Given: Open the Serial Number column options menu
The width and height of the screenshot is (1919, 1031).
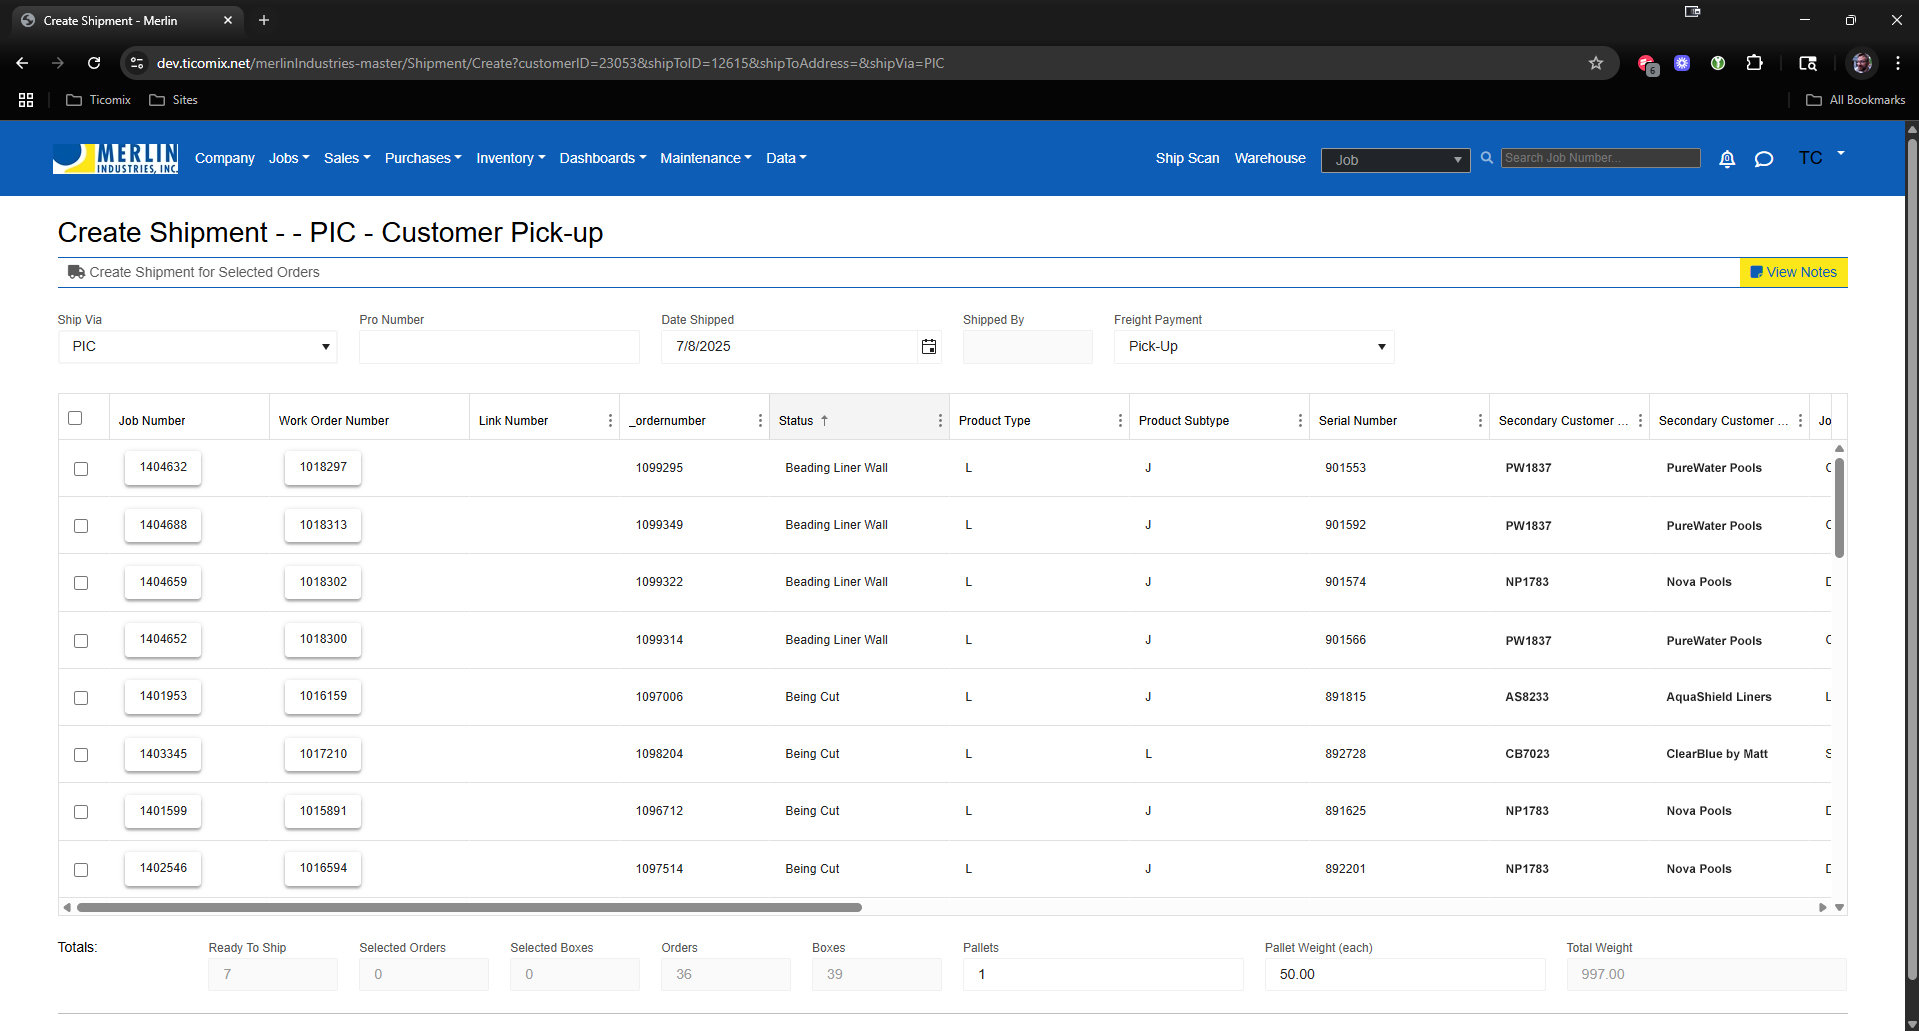Looking at the screenshot, I should coord(1480,421).
